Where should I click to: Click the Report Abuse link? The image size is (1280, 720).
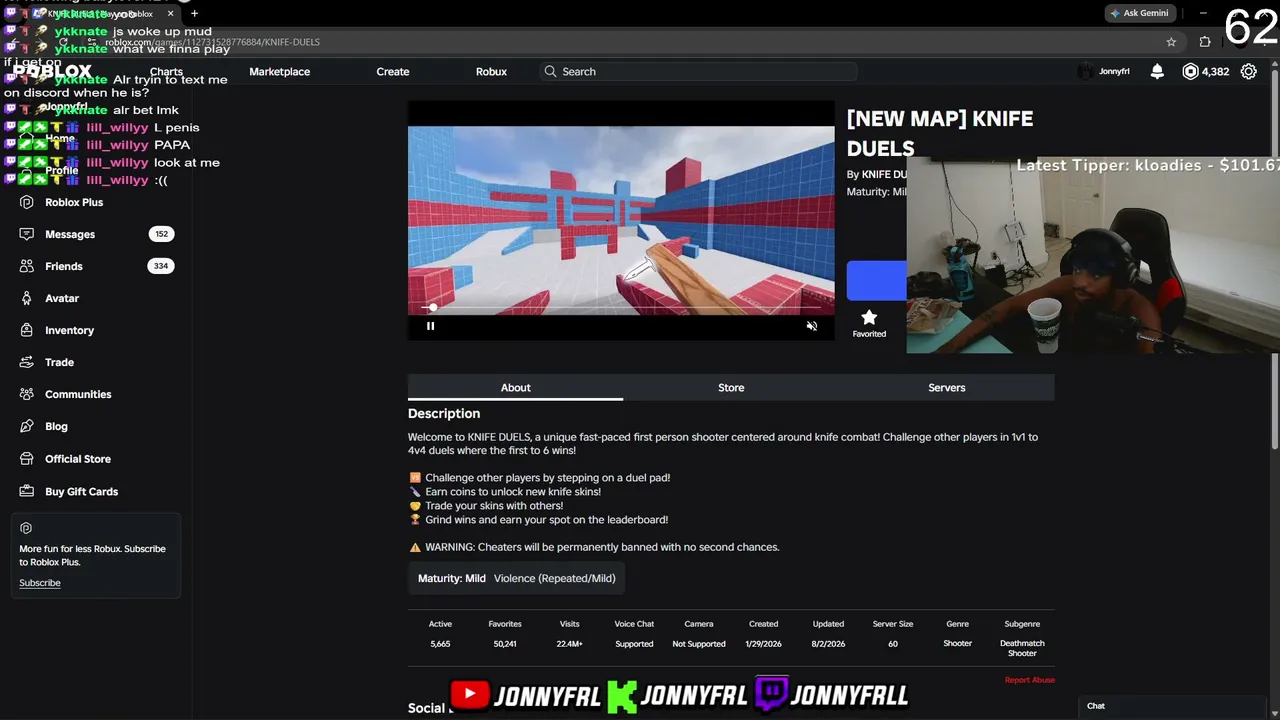pyautogui.click(x=1030, y=680)
